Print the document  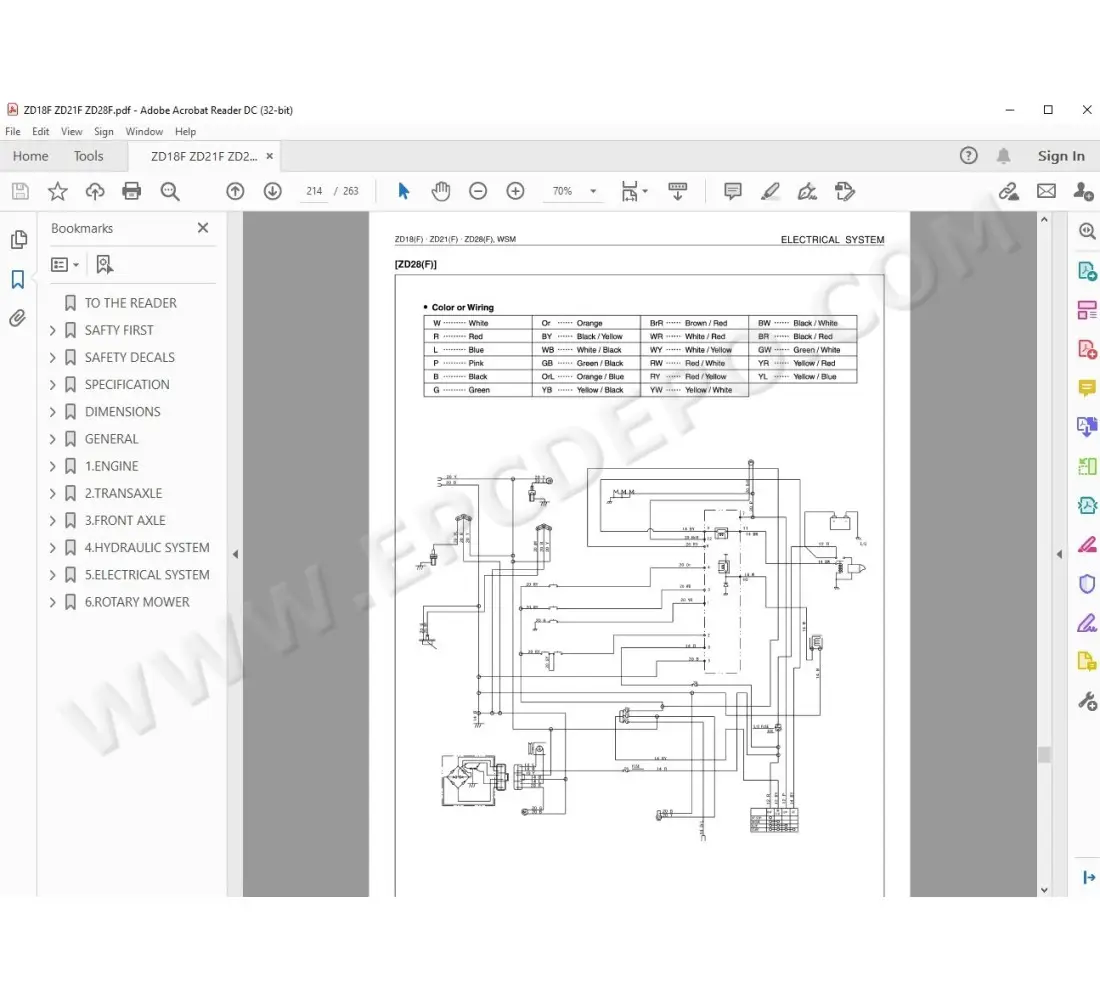131,191
